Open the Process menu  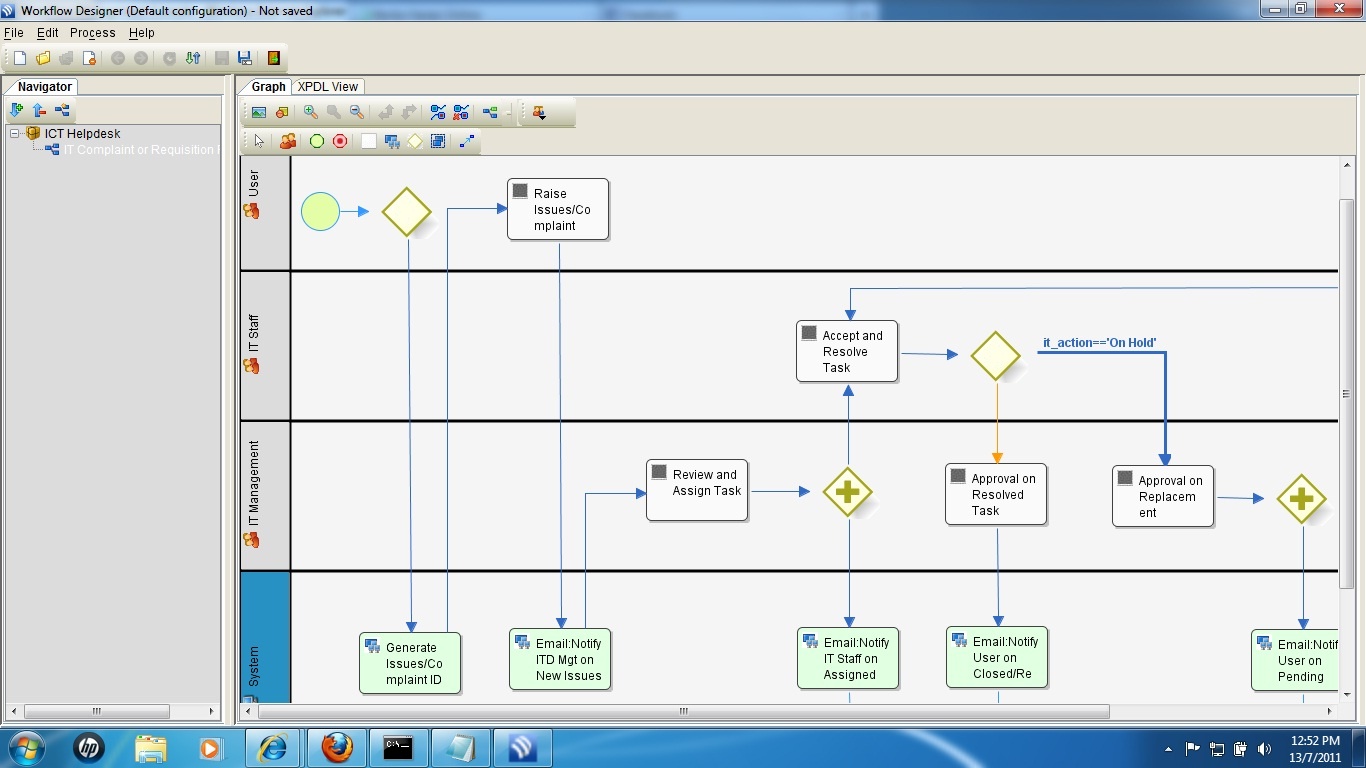(92, 33)
